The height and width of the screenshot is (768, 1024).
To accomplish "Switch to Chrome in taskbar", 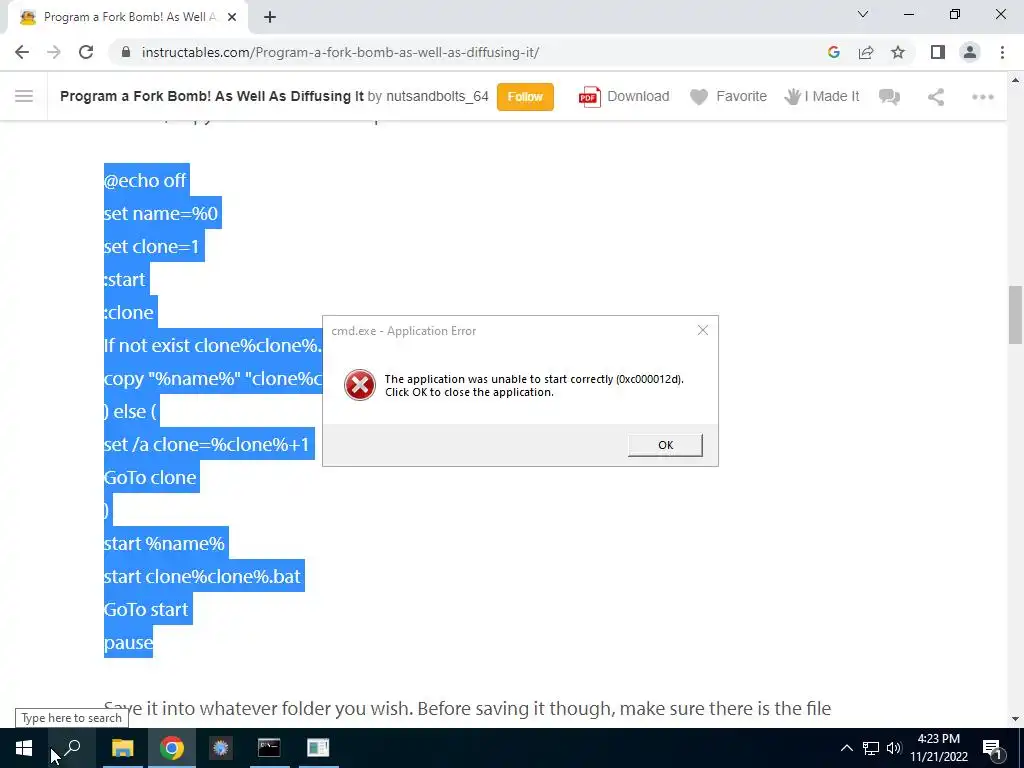I will [171, 748].
